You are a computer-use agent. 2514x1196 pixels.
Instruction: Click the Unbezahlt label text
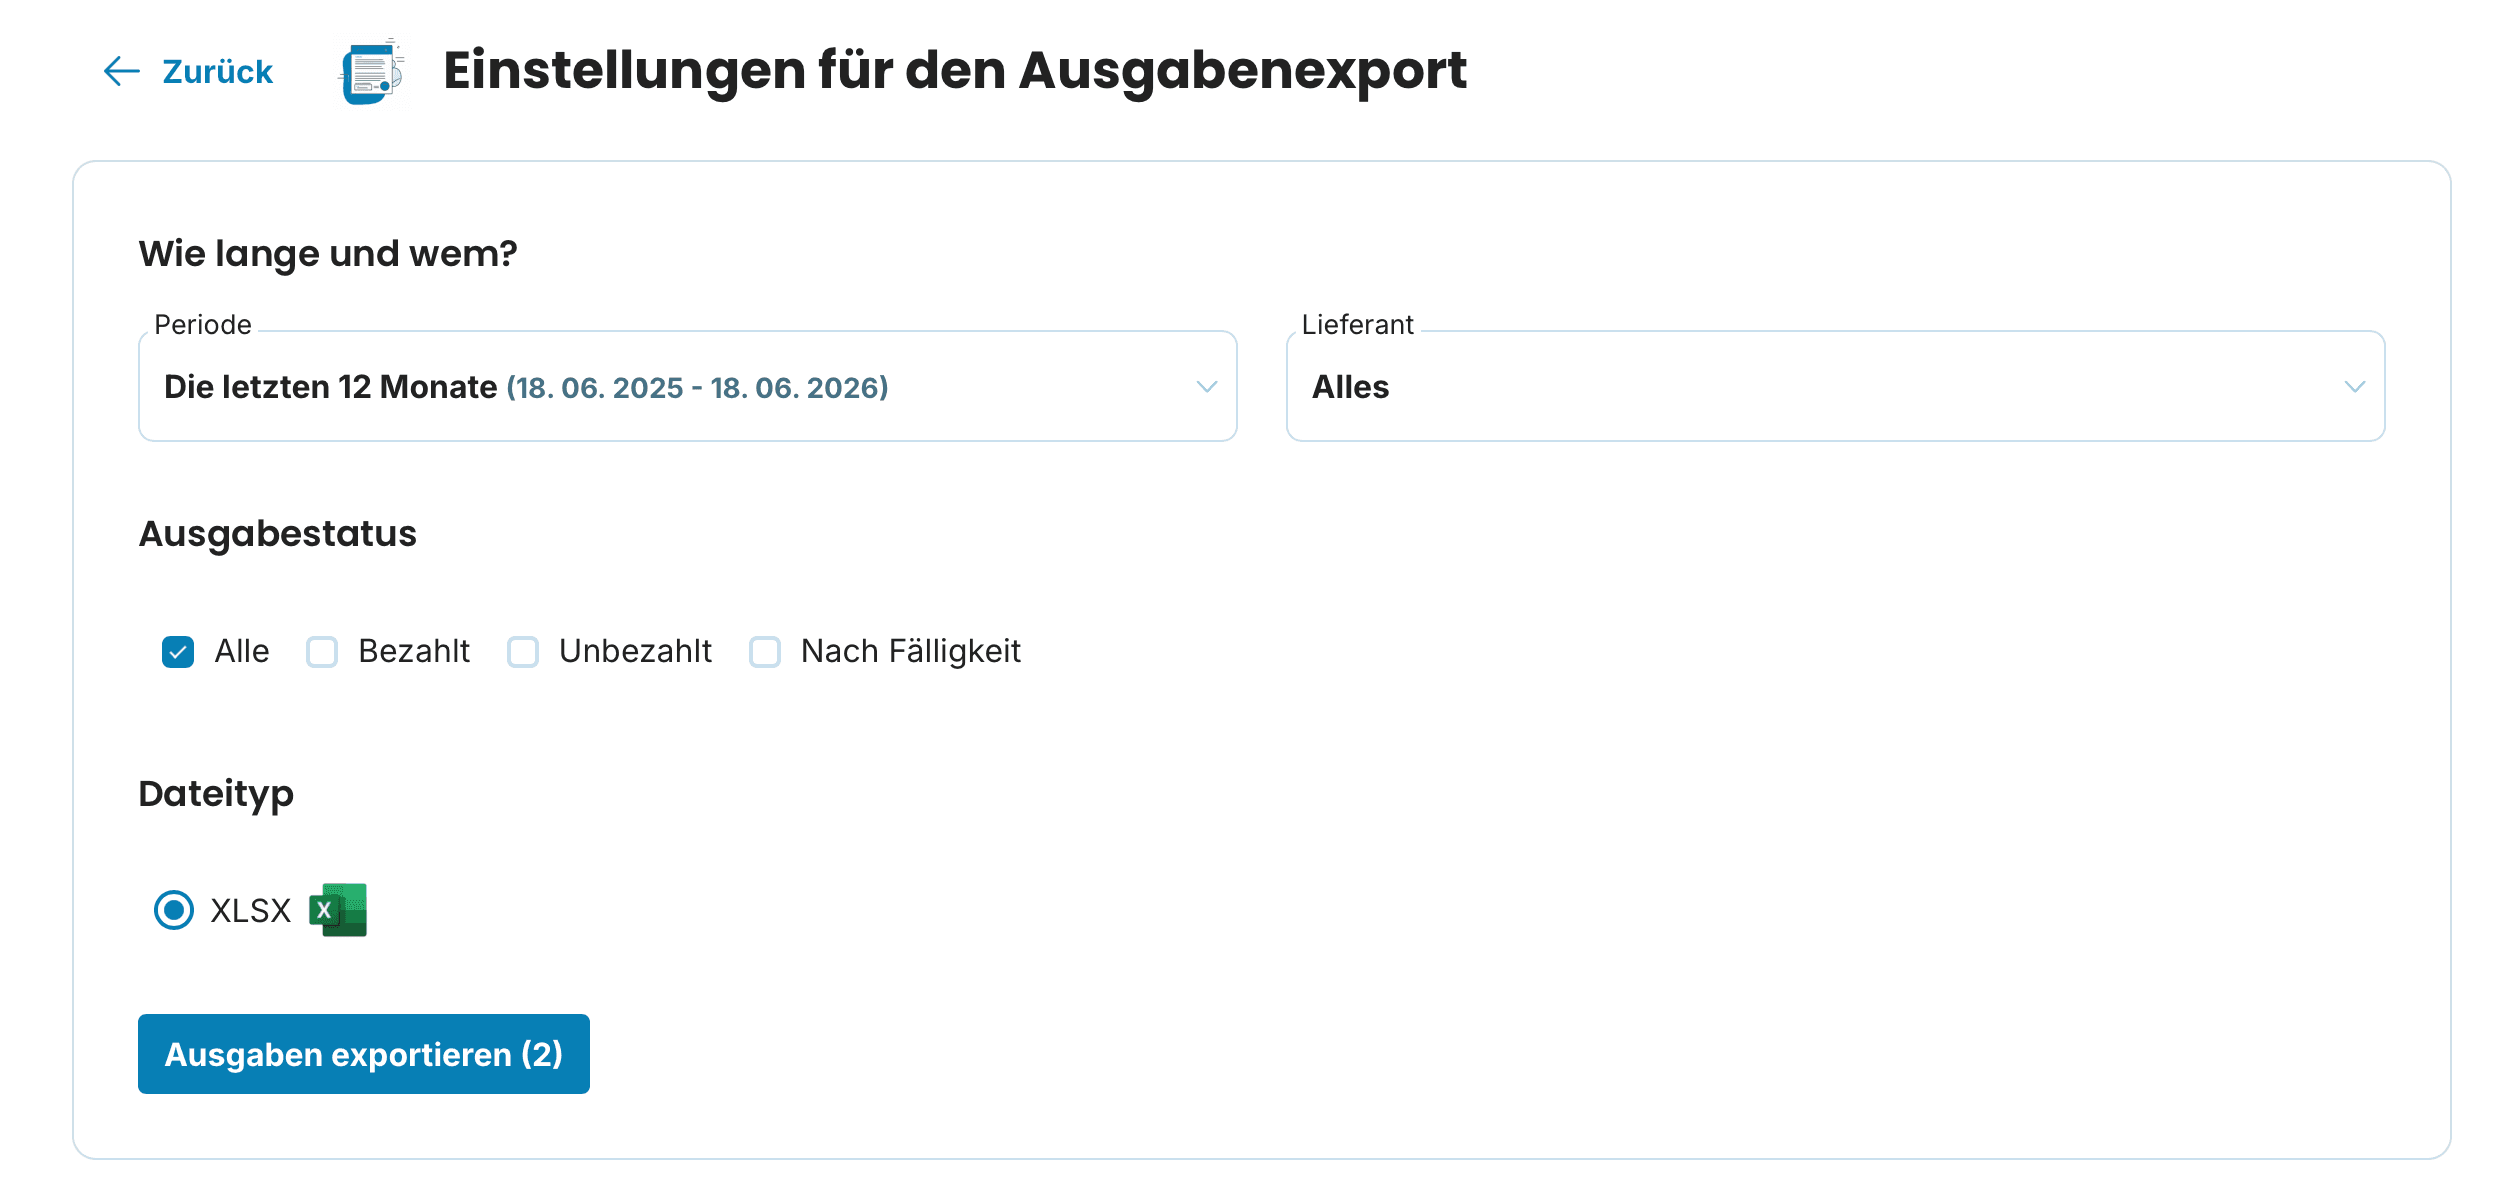(635, 651)
